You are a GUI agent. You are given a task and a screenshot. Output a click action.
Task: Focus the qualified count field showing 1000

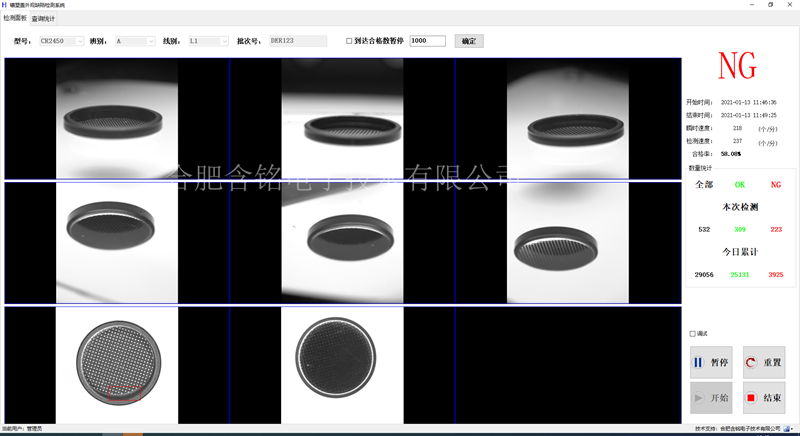coord(427,41)
